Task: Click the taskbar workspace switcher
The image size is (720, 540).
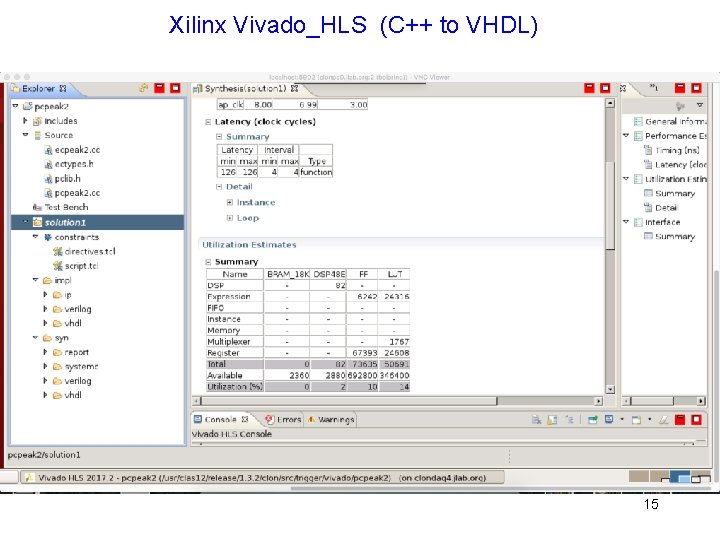Action: (x=670, y=477)
